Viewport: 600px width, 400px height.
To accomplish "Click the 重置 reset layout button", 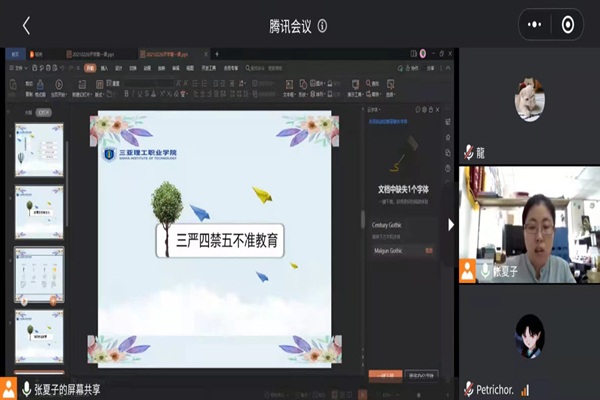I will 113,83.
